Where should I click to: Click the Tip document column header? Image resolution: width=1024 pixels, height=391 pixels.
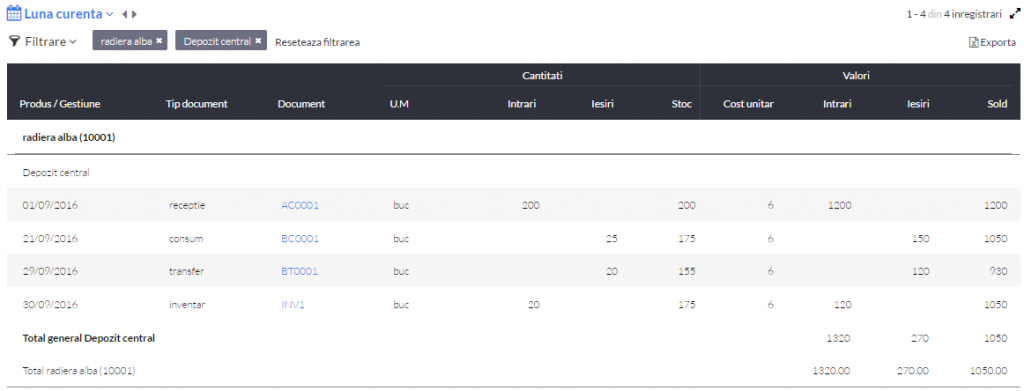tap(196, 104)
